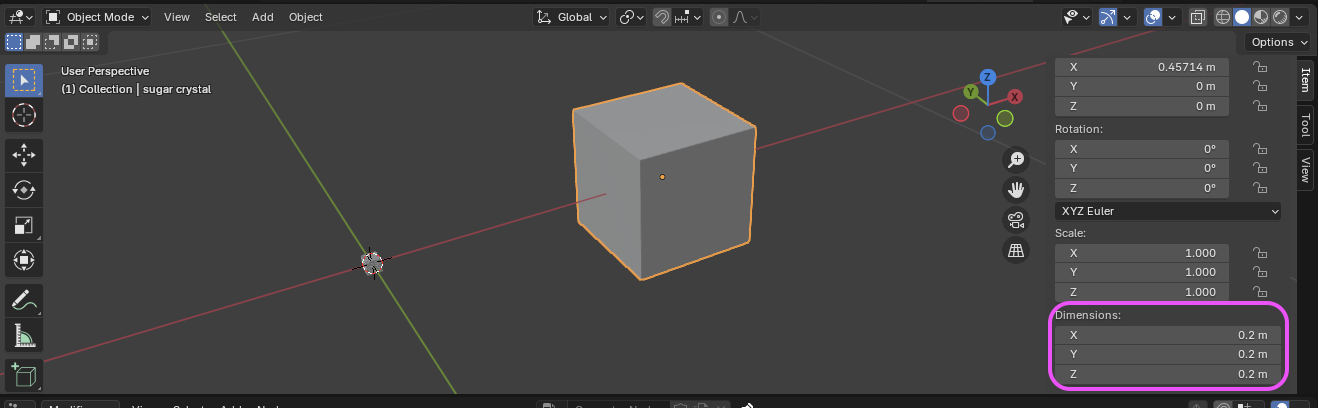Open the Add menu
Viewport: 1318px width, 408px height.
263,17
